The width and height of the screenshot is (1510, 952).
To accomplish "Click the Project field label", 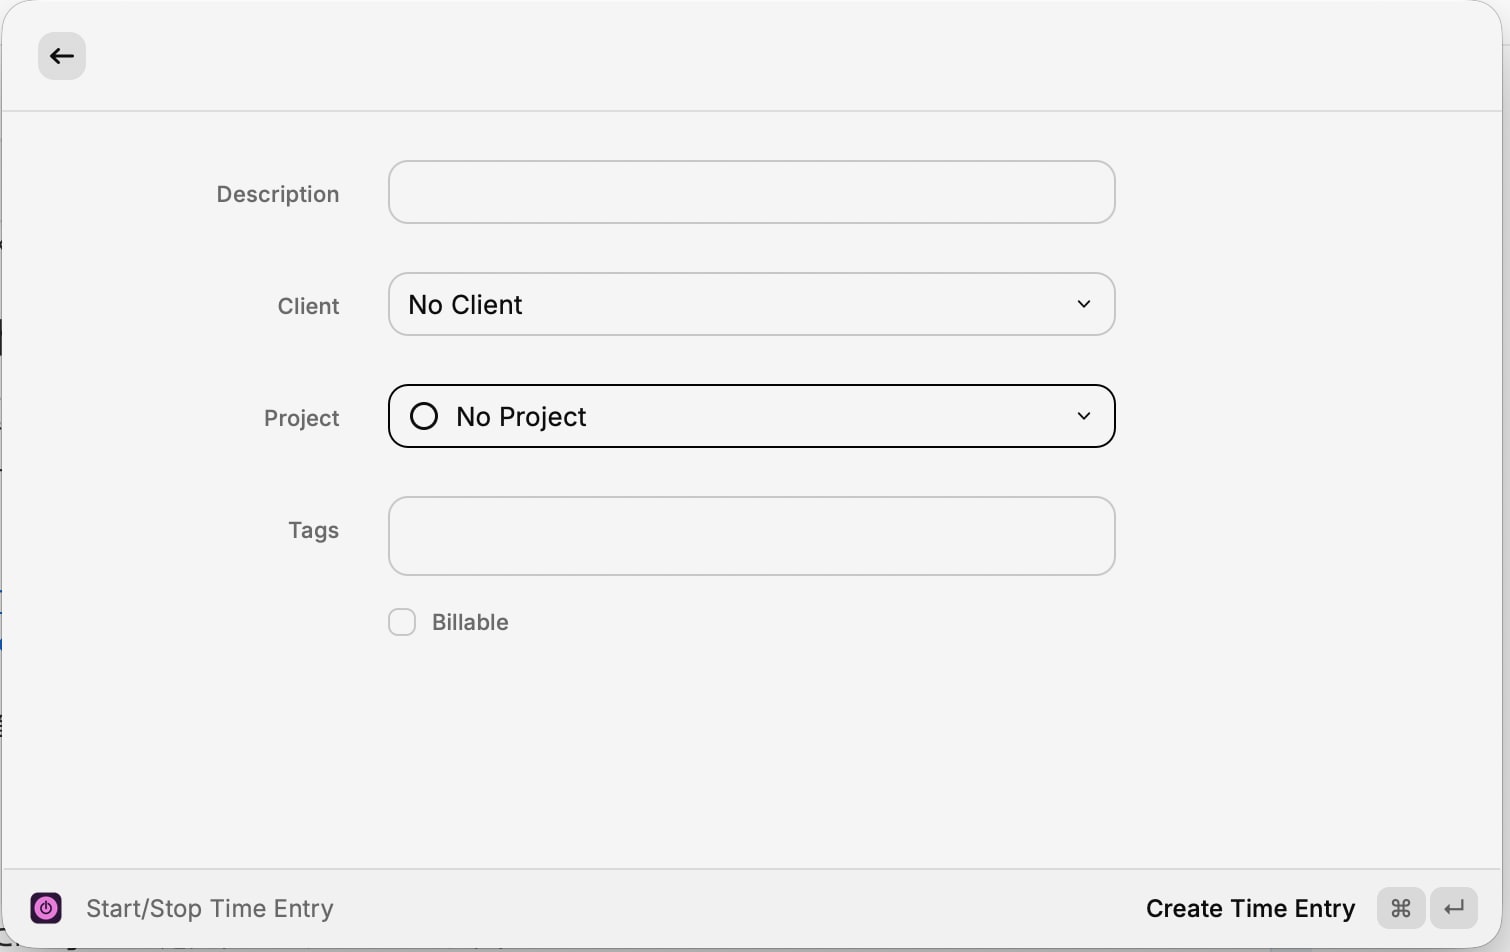I will [x=301, y=418].
